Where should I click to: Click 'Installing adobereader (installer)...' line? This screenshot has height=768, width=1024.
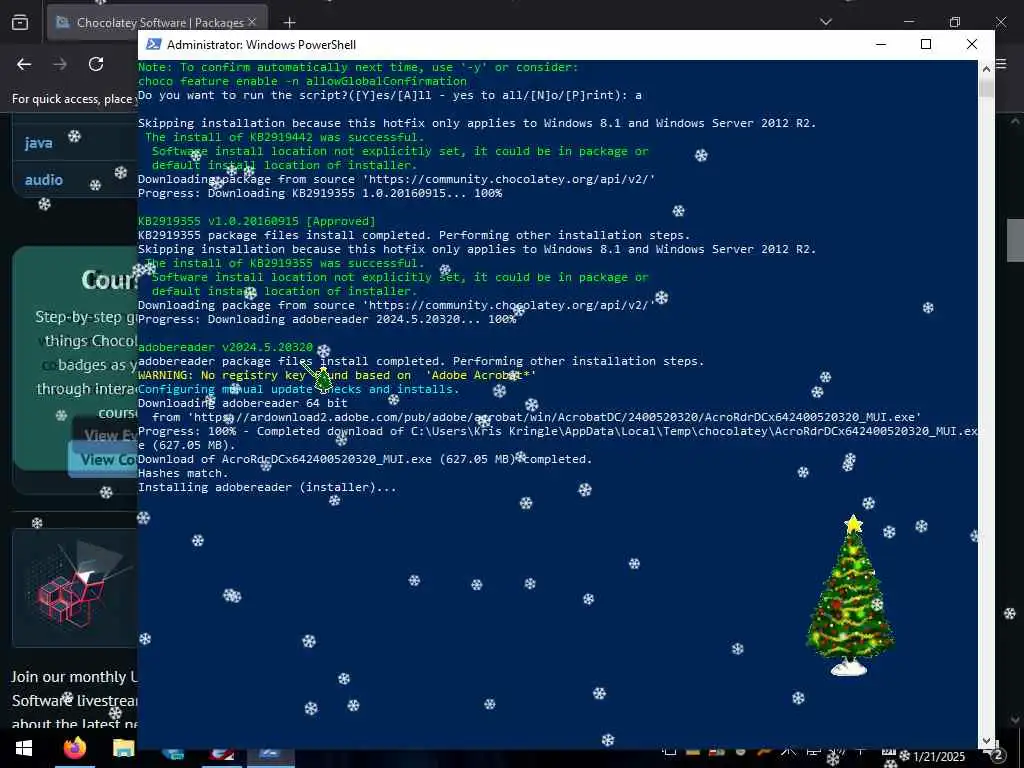coord(267,487)
